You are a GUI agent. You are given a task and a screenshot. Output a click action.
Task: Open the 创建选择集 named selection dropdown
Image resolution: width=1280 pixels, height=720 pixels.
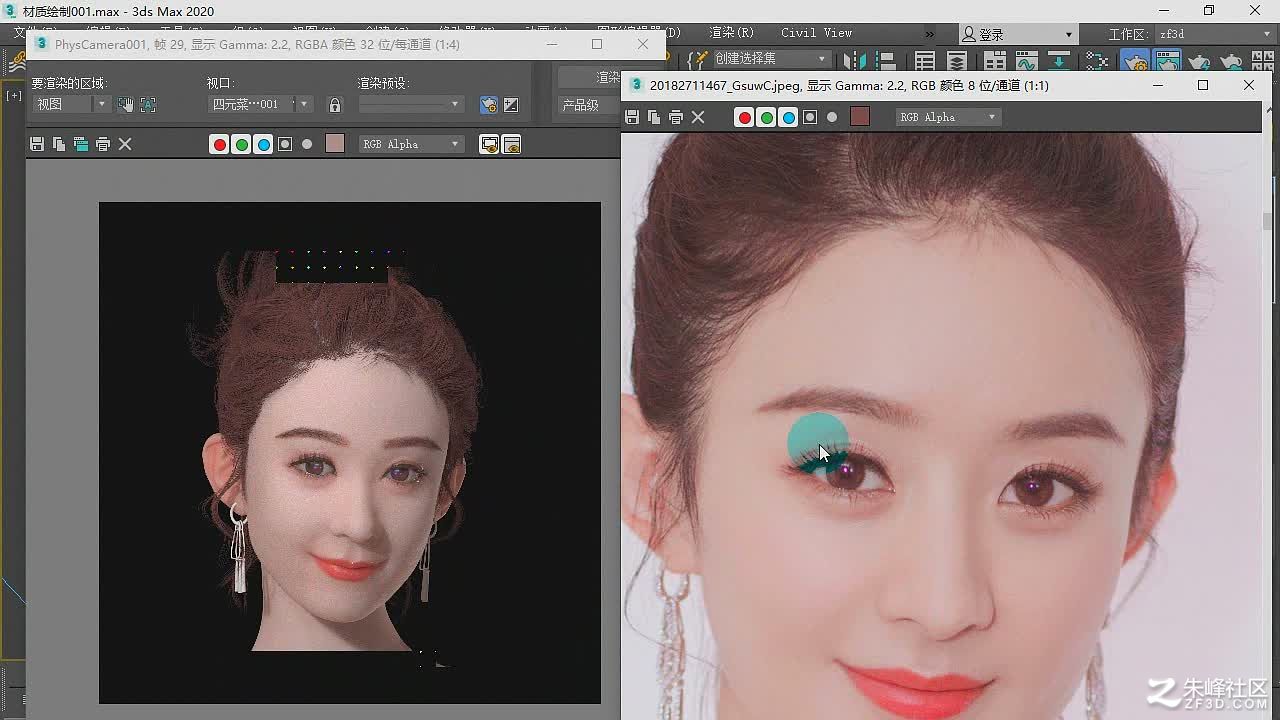[771, 59]
